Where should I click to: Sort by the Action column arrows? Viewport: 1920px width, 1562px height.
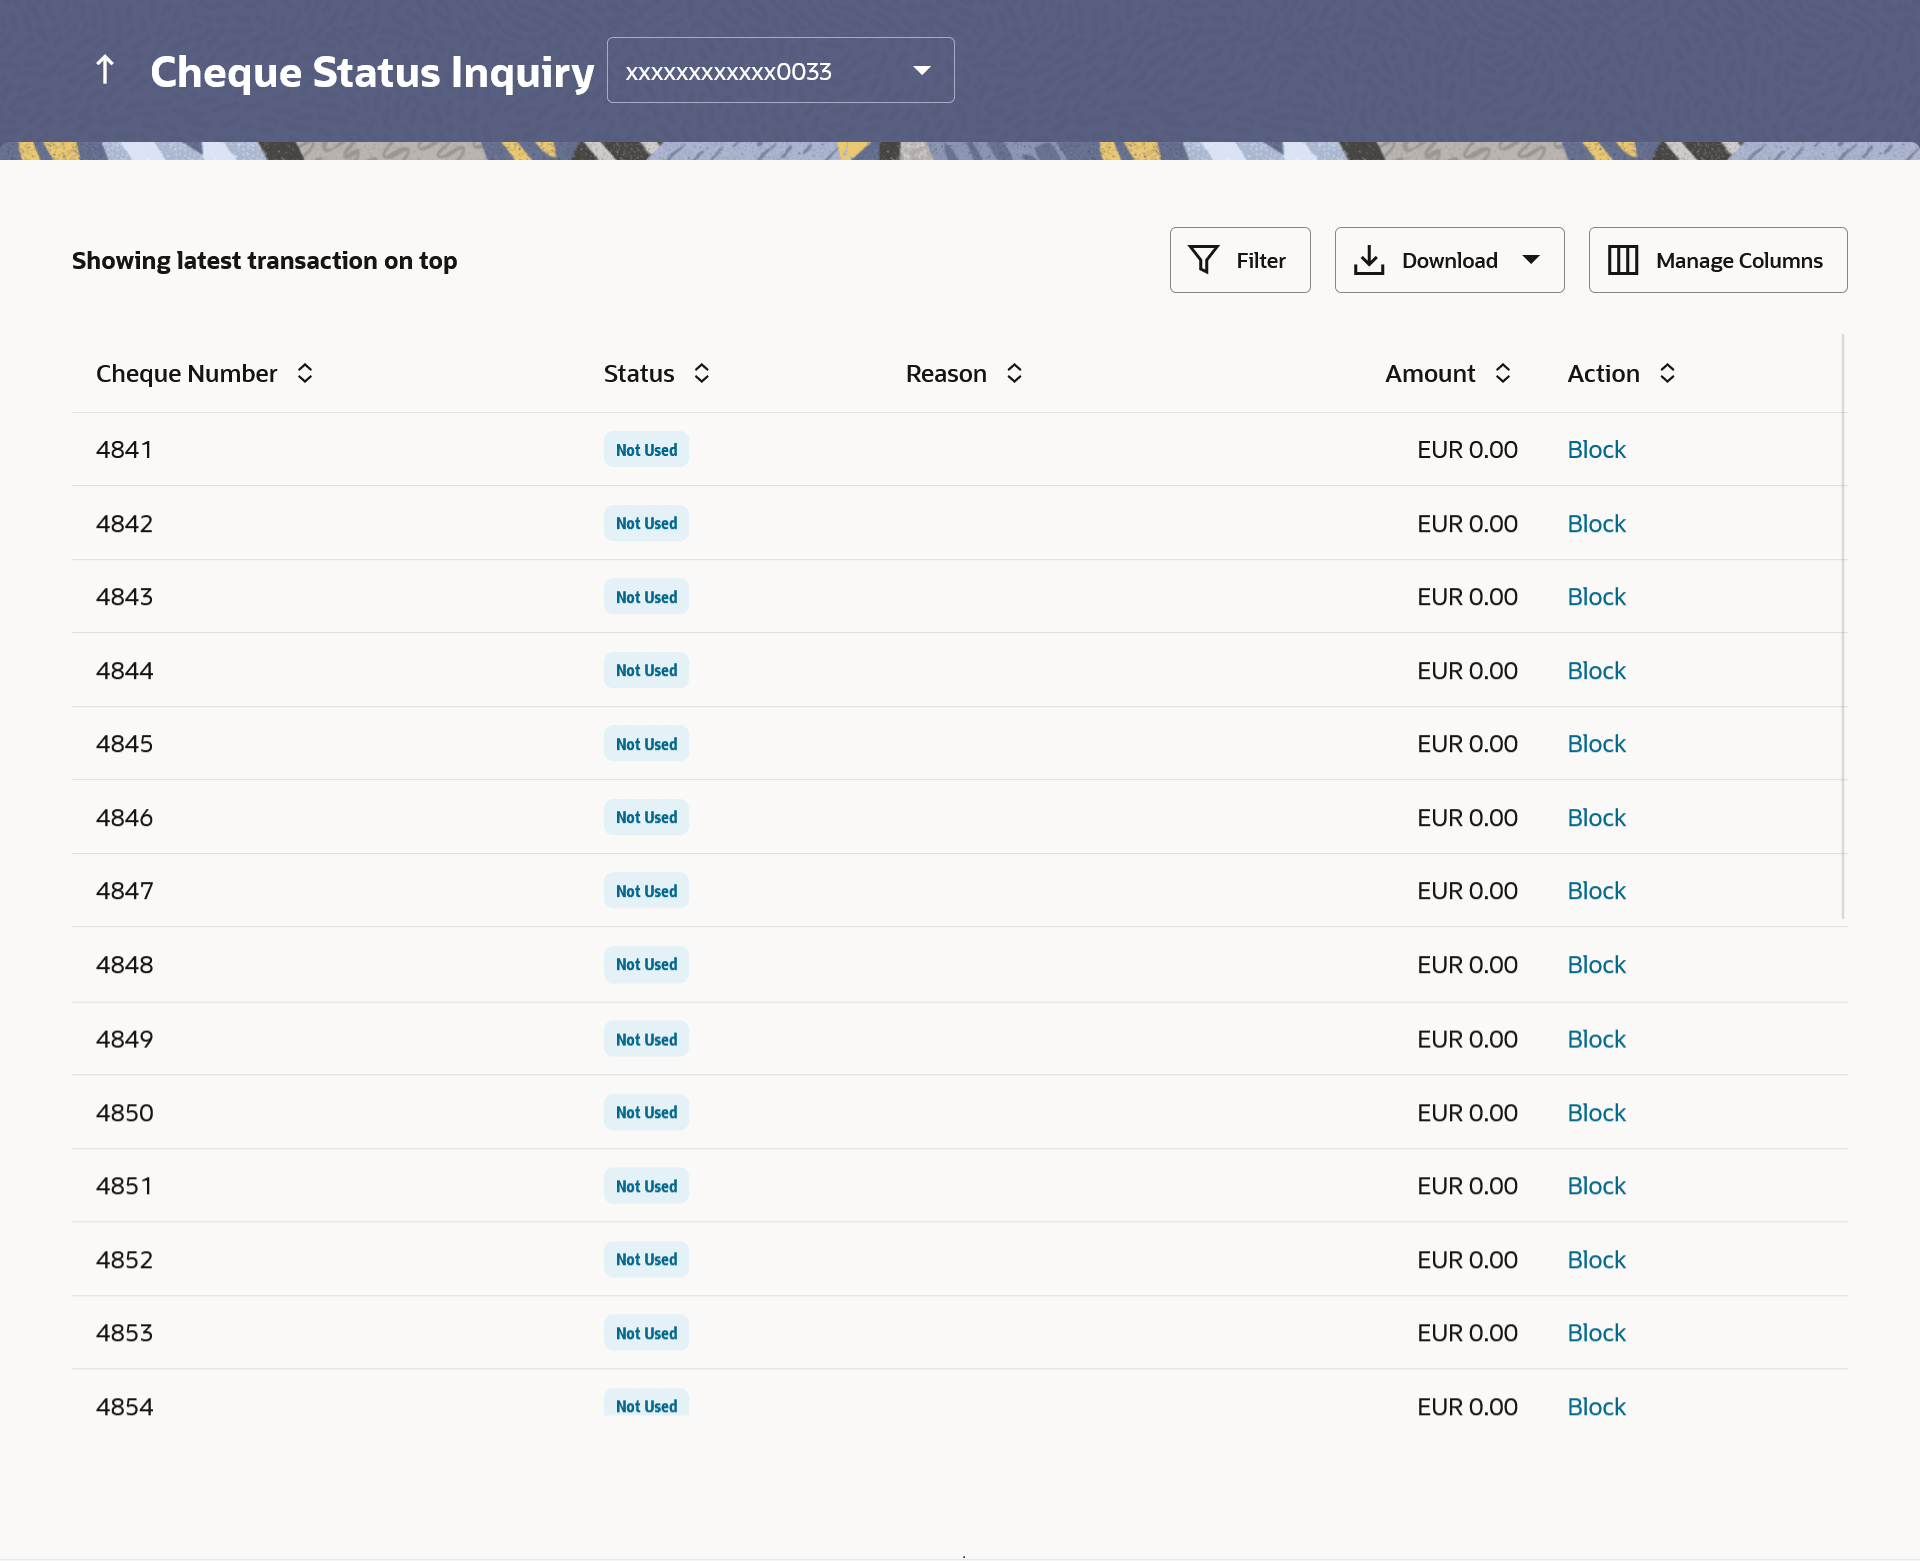[x=1667, y=373]
